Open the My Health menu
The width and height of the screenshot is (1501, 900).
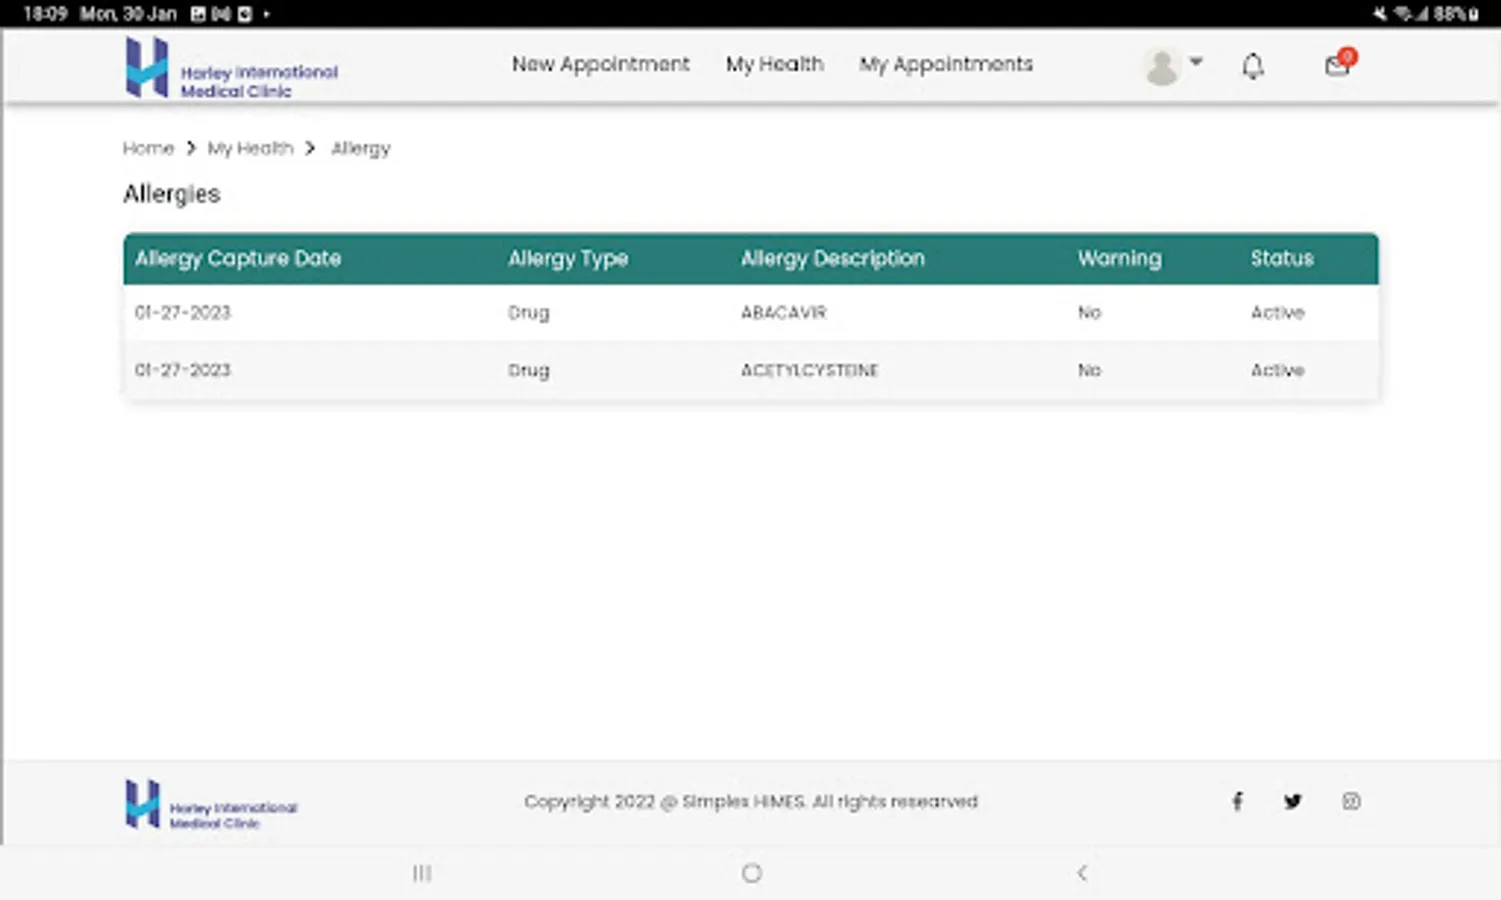click(x=775, y=64)
